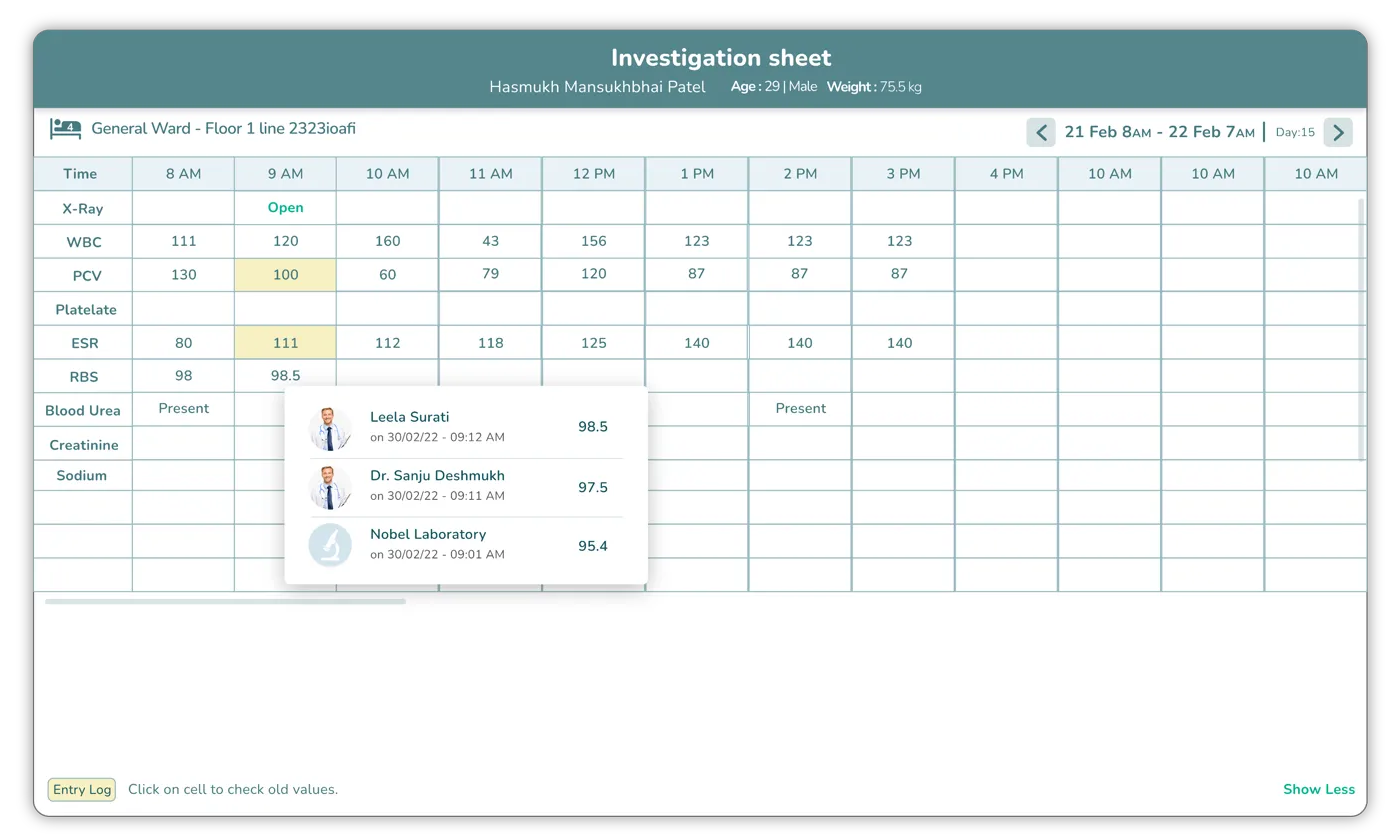The width and height of the screenshot is (1400, 840).
Task: Click patient name Hasmukh Mansukhbhai Patel
Action: point(597,87)
